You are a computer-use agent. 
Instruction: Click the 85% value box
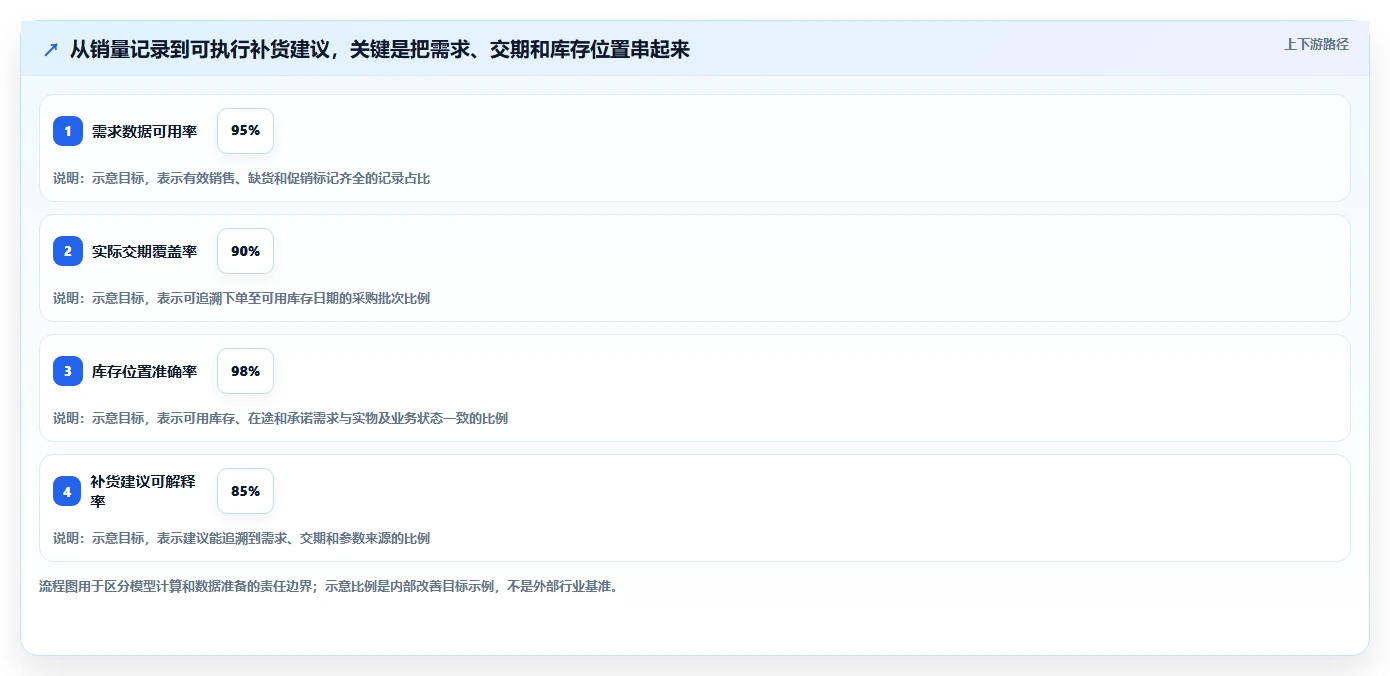245,491
